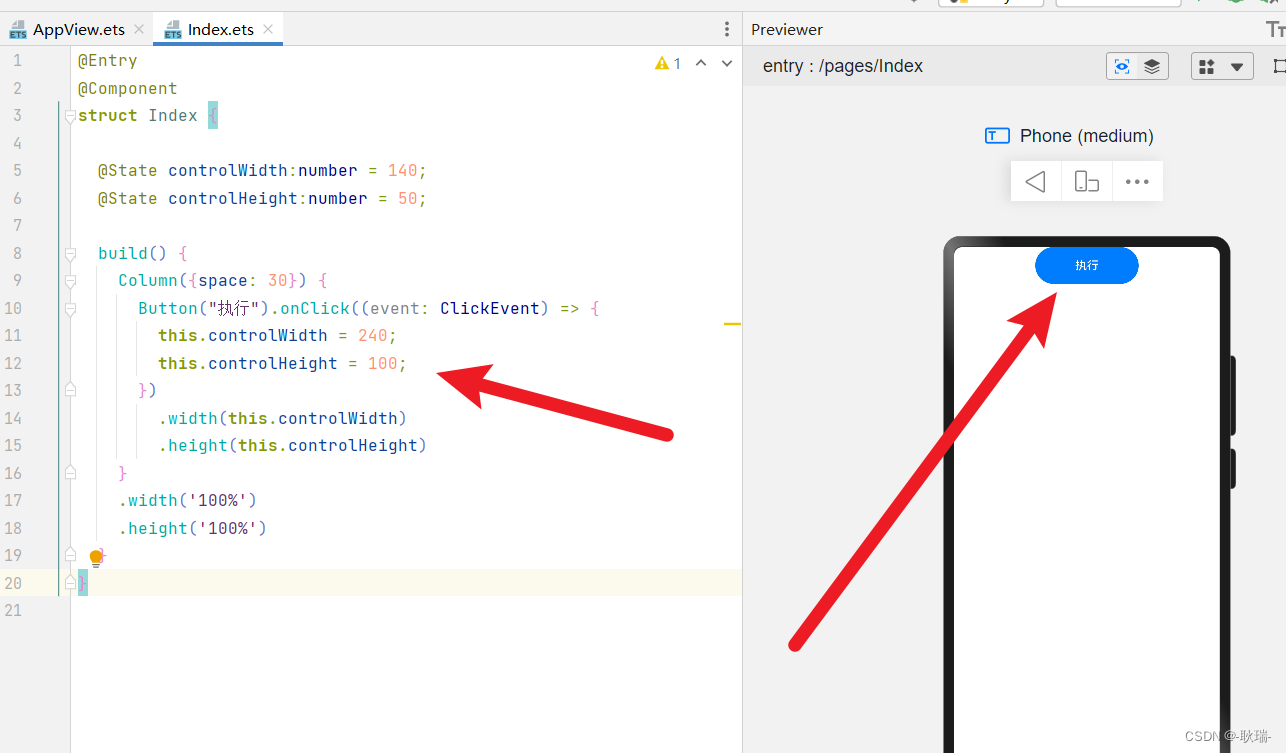
Task: Click the 执行 button in the phone preview
Action: [x=1087, y=265]
